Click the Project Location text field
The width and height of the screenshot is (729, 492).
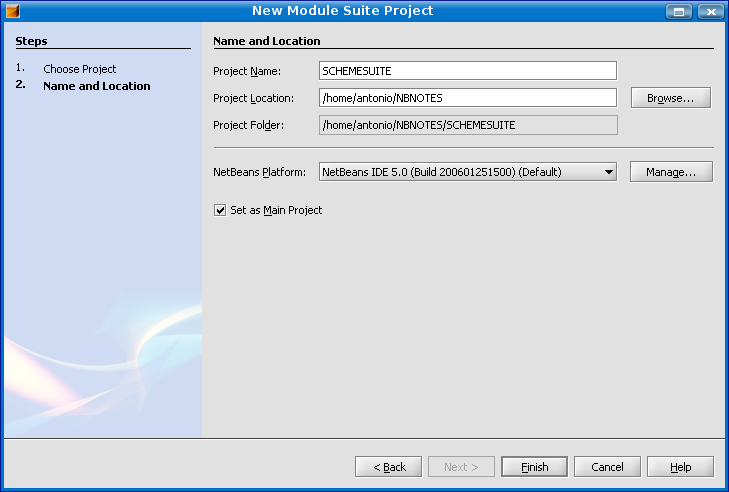click(x=468, y=98)
